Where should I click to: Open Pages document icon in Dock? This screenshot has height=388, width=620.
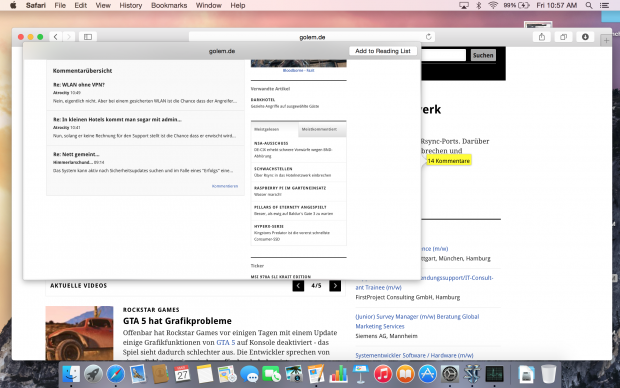point(316,374)
